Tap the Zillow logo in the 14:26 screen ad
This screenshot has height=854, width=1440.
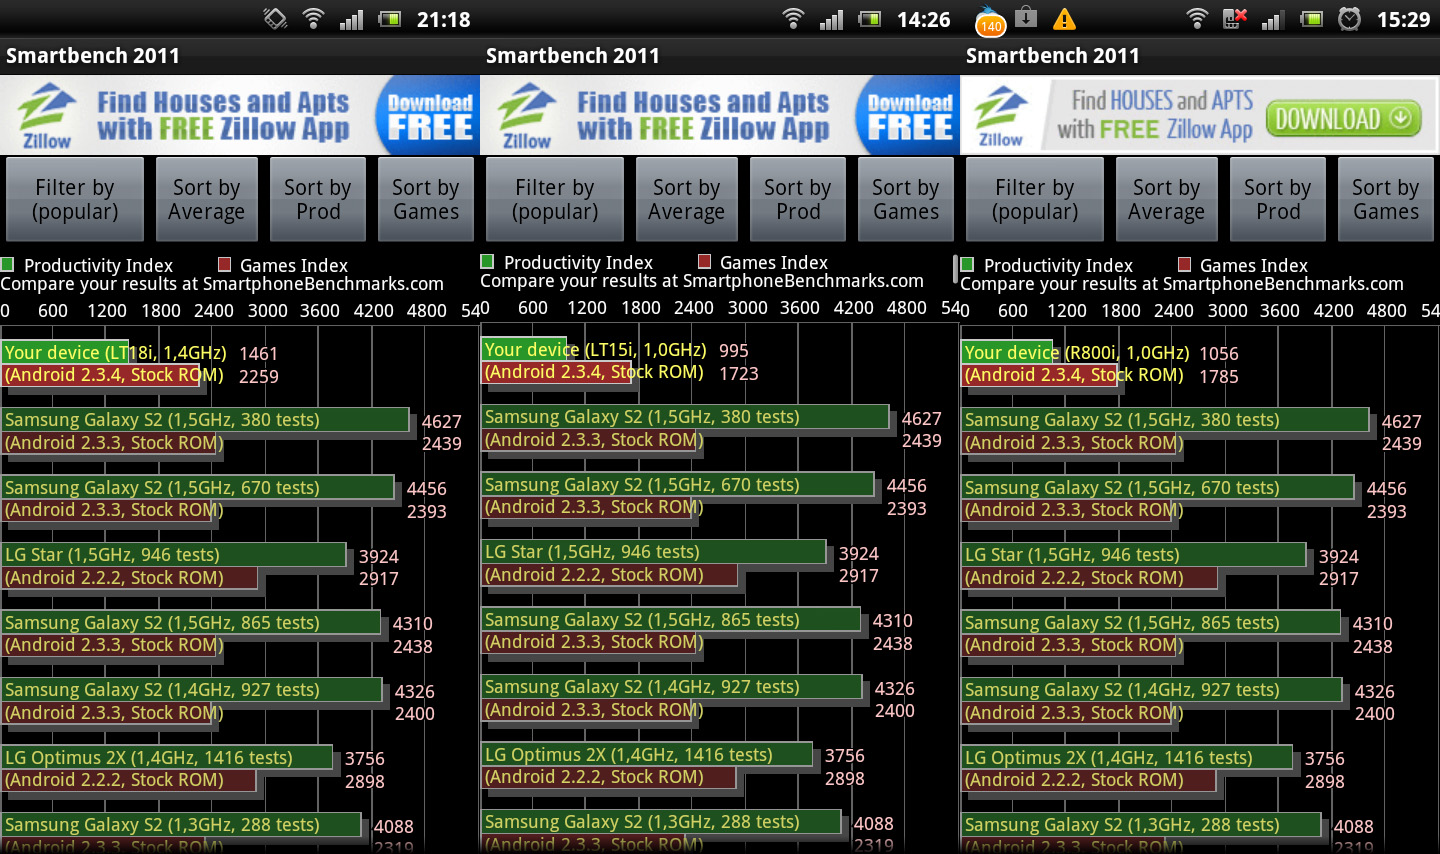pos(526,116)
